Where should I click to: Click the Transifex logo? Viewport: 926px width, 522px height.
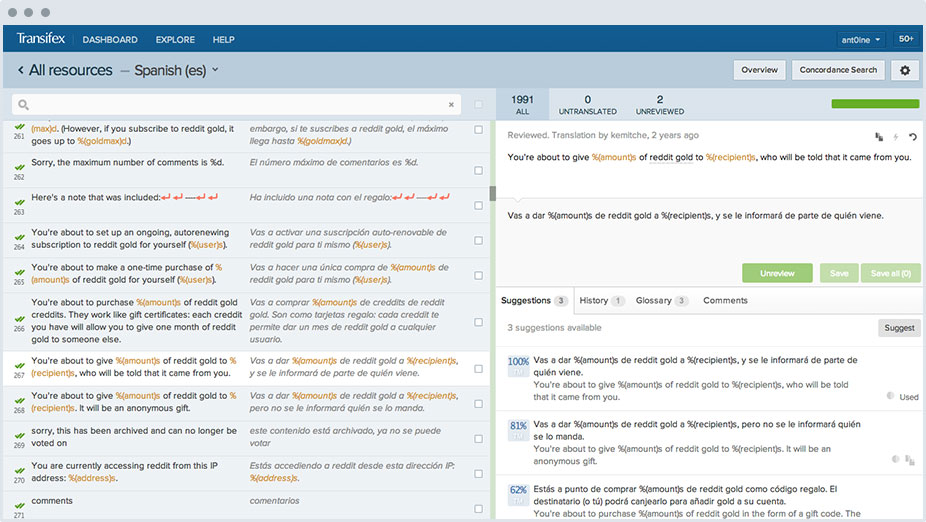pos(41,38)
